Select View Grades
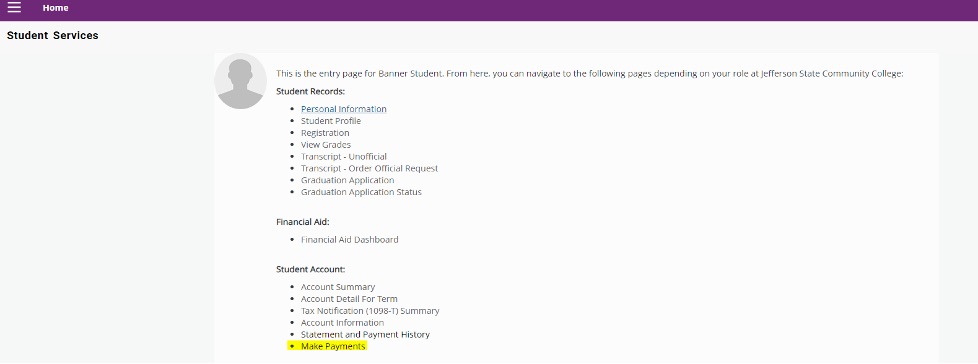This screenshot has height=364, width=978. coord(326,145)
